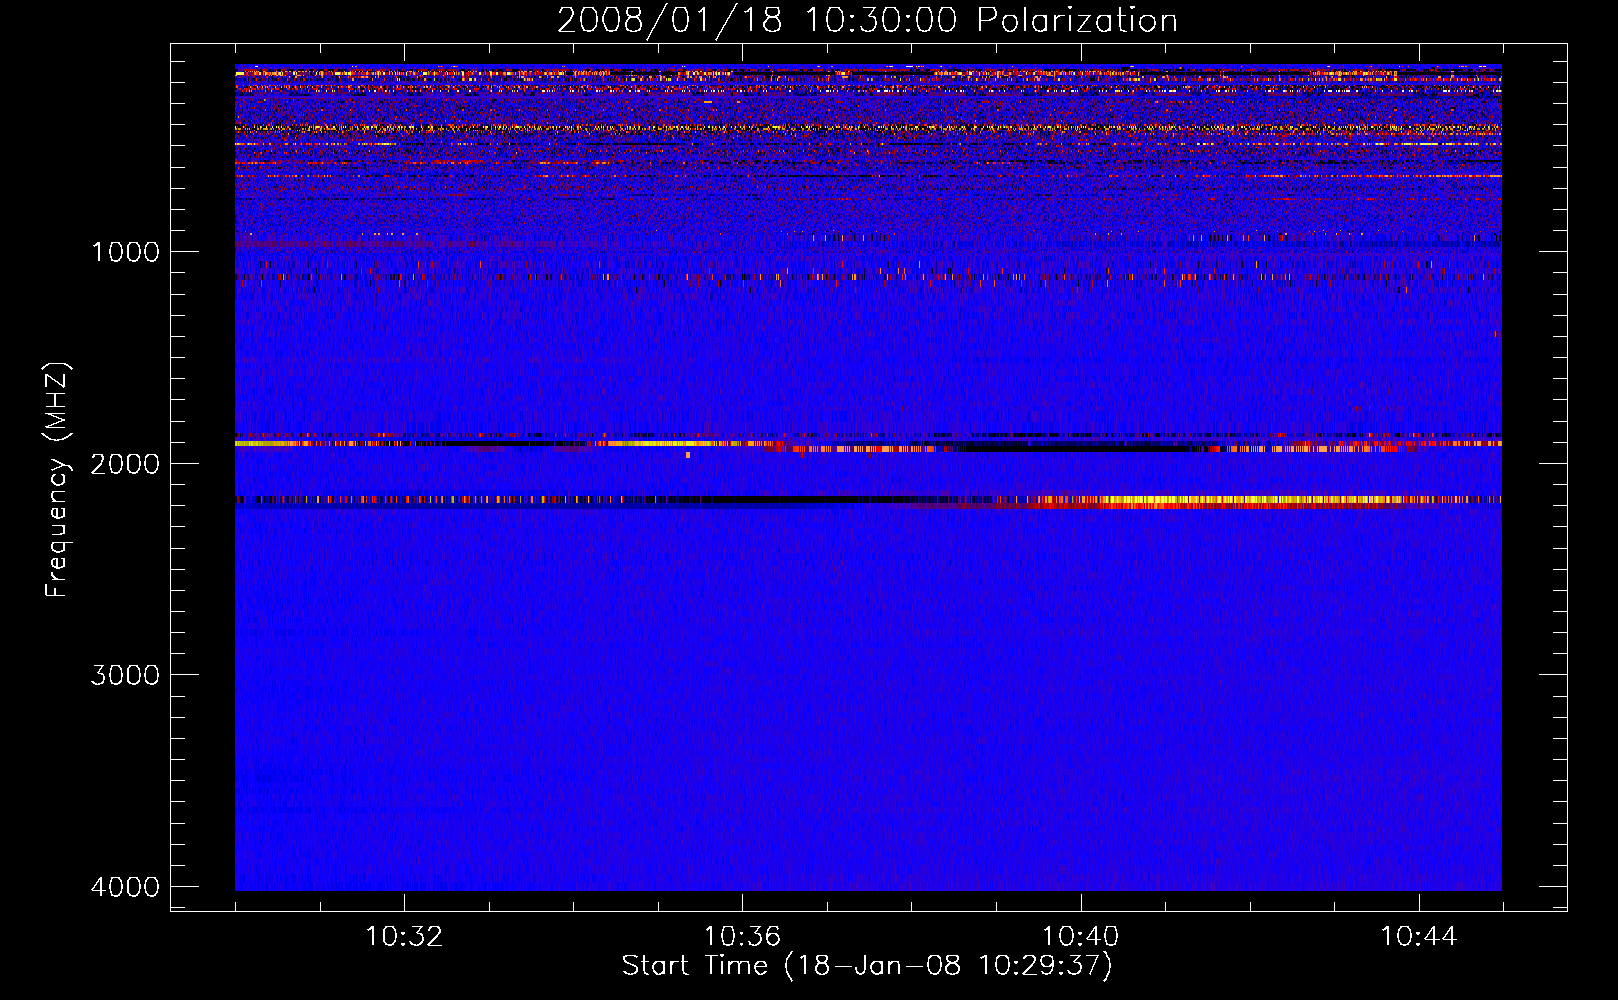Choose the 10:40 time tick label
This screenshot has height=1000, width=1618.
tap(1080, 937)
